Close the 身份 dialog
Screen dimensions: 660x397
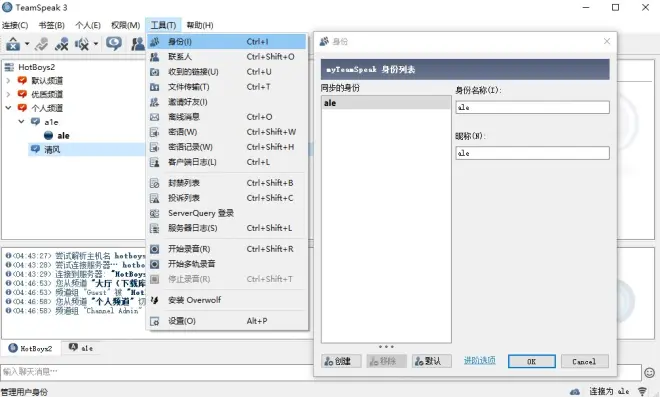tap(607, 41)
